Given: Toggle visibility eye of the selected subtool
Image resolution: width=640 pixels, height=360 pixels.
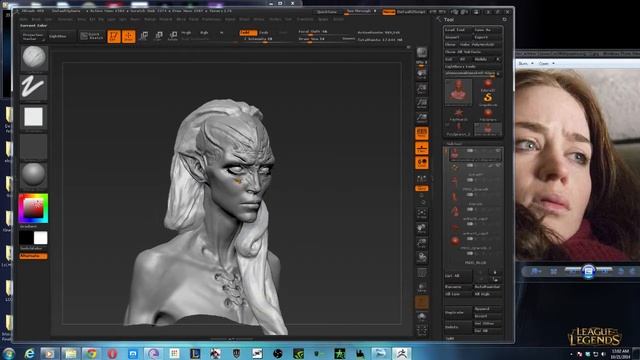Looking at the screenshot, I should tap(498, 151).
